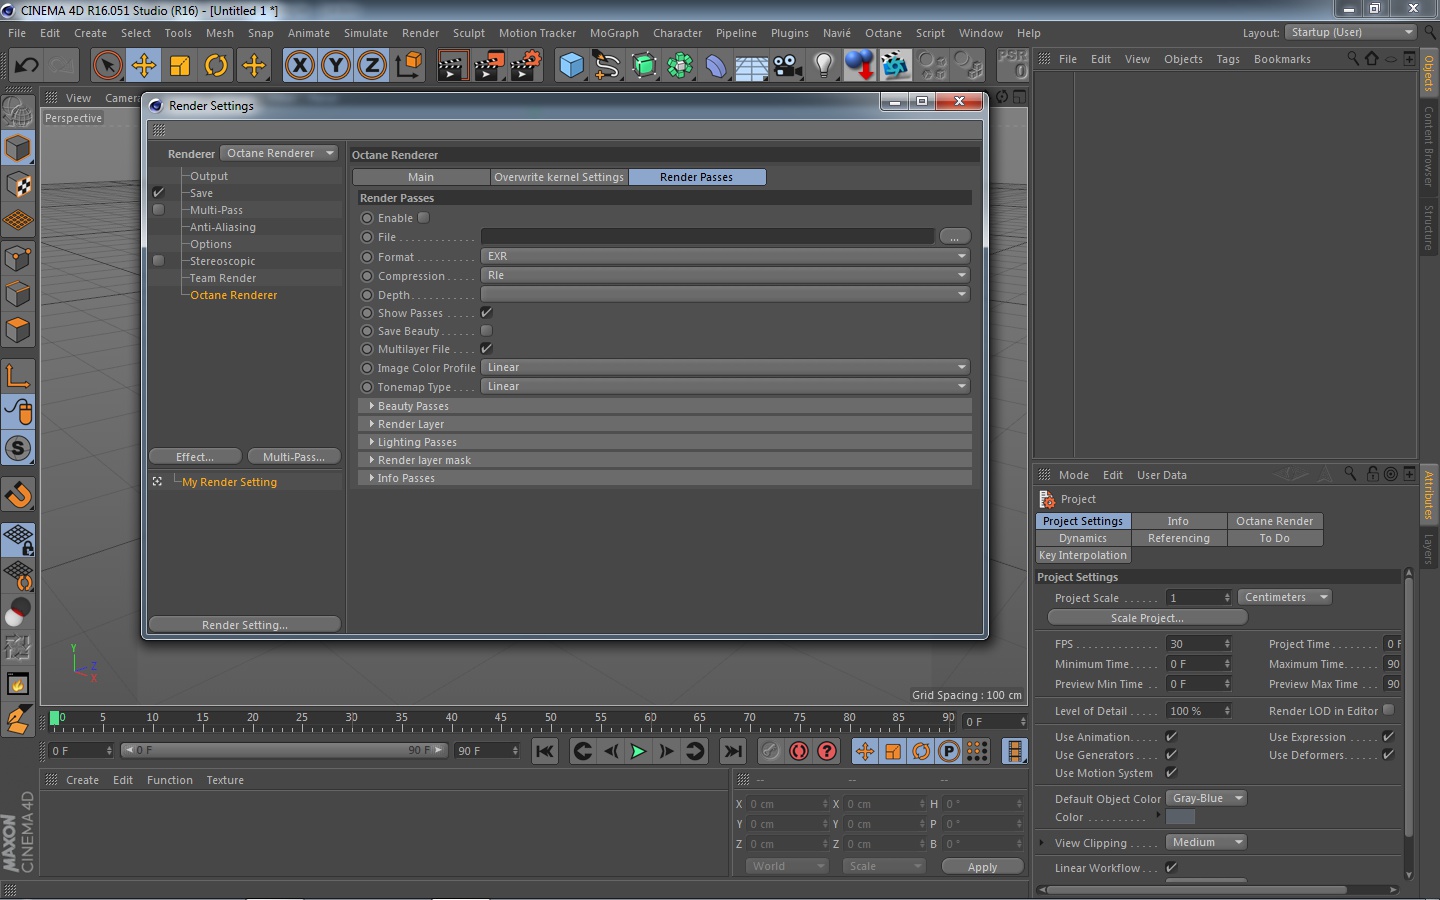Open the Spline pen tool icon

click(x=607, y=66)
